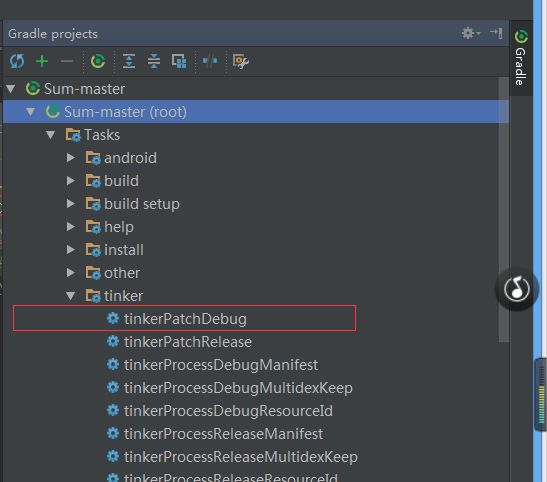Click gear icon of tinkerProcessDebugResourceId
The height and width of the screenshot is (482, 547).
pyautogui.click(x=113, y=410)
